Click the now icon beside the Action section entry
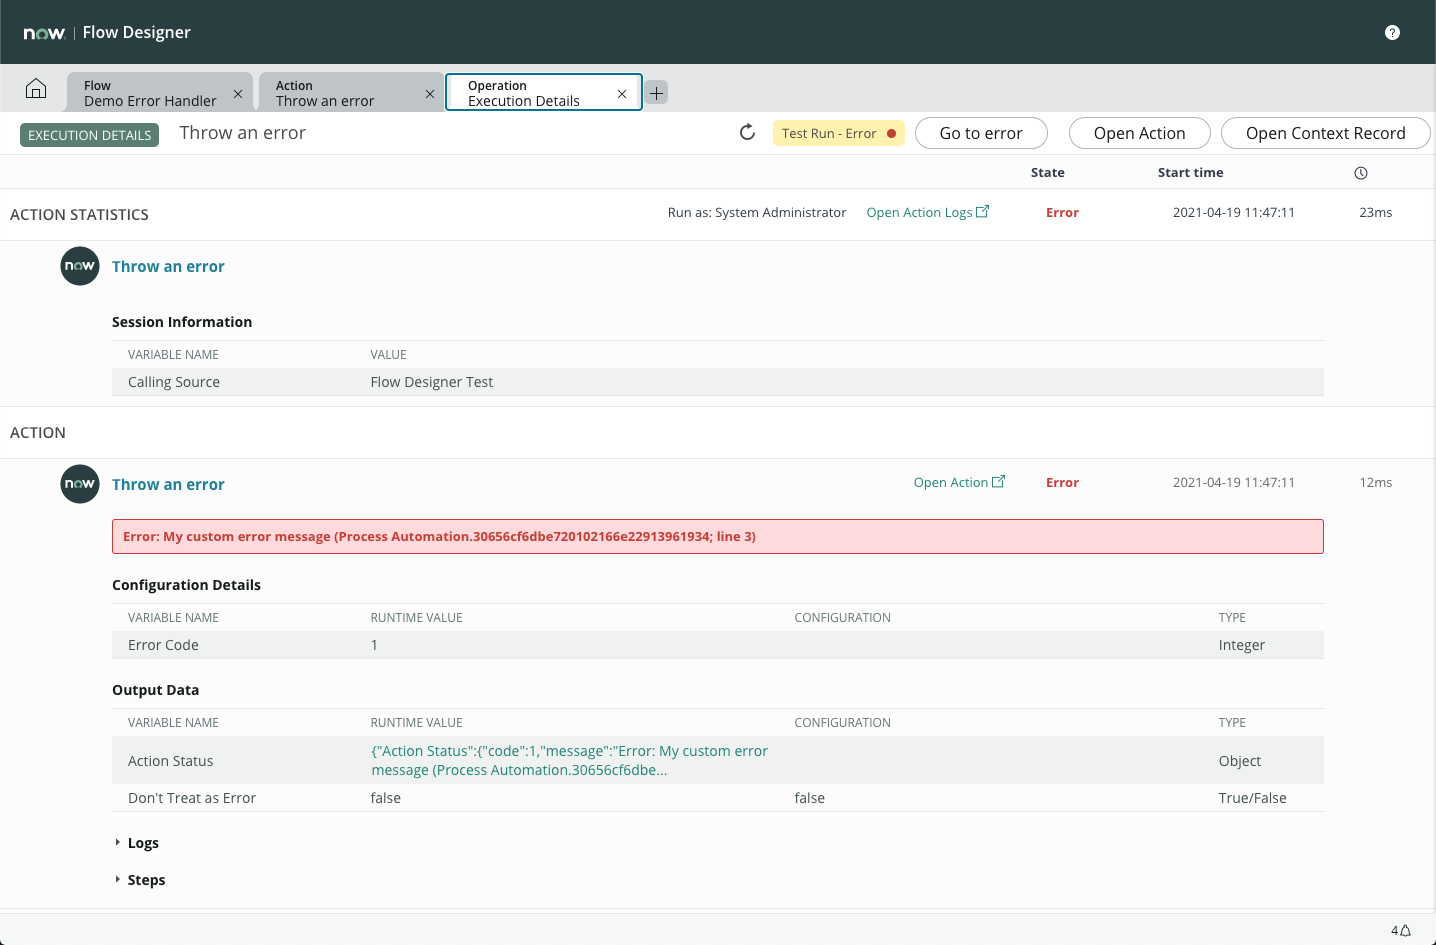 pos(80,484)
